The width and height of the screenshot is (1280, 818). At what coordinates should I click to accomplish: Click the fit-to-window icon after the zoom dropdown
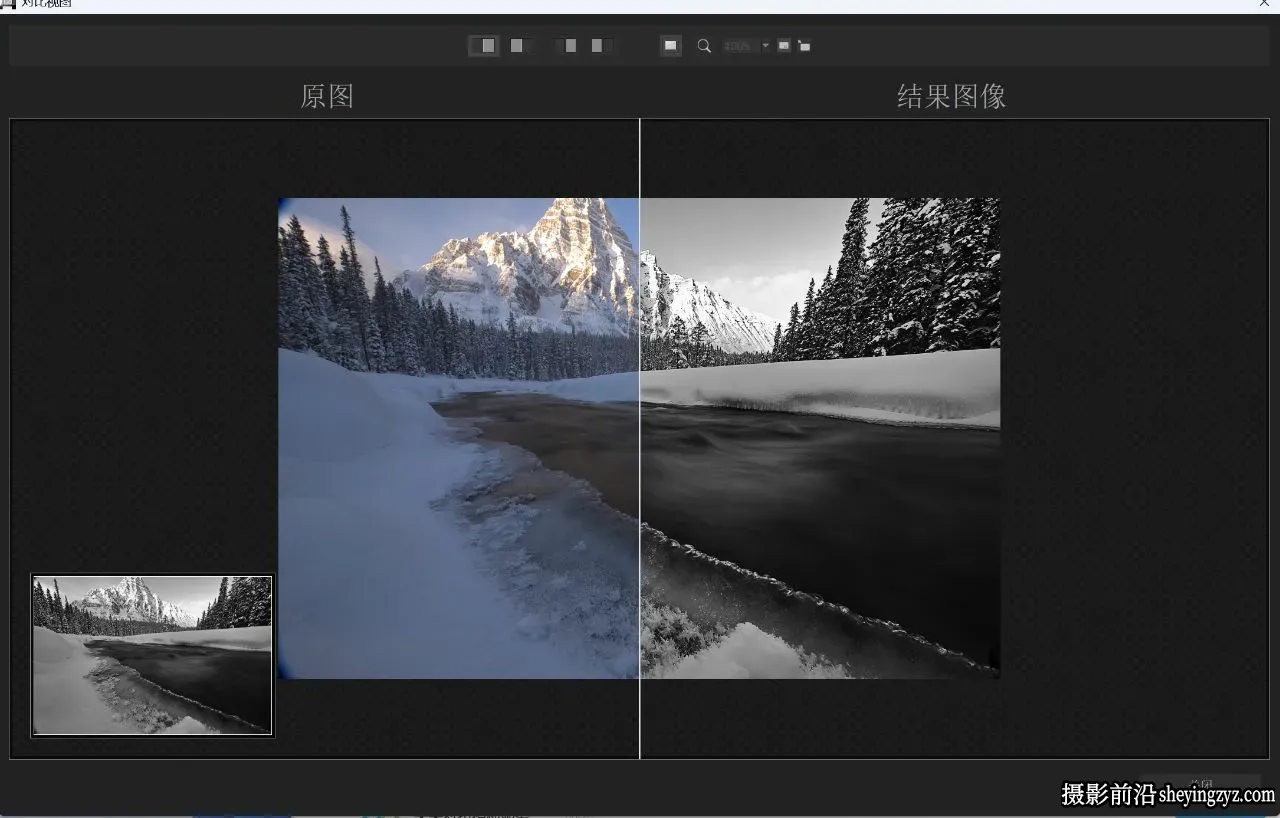(784, 46)
